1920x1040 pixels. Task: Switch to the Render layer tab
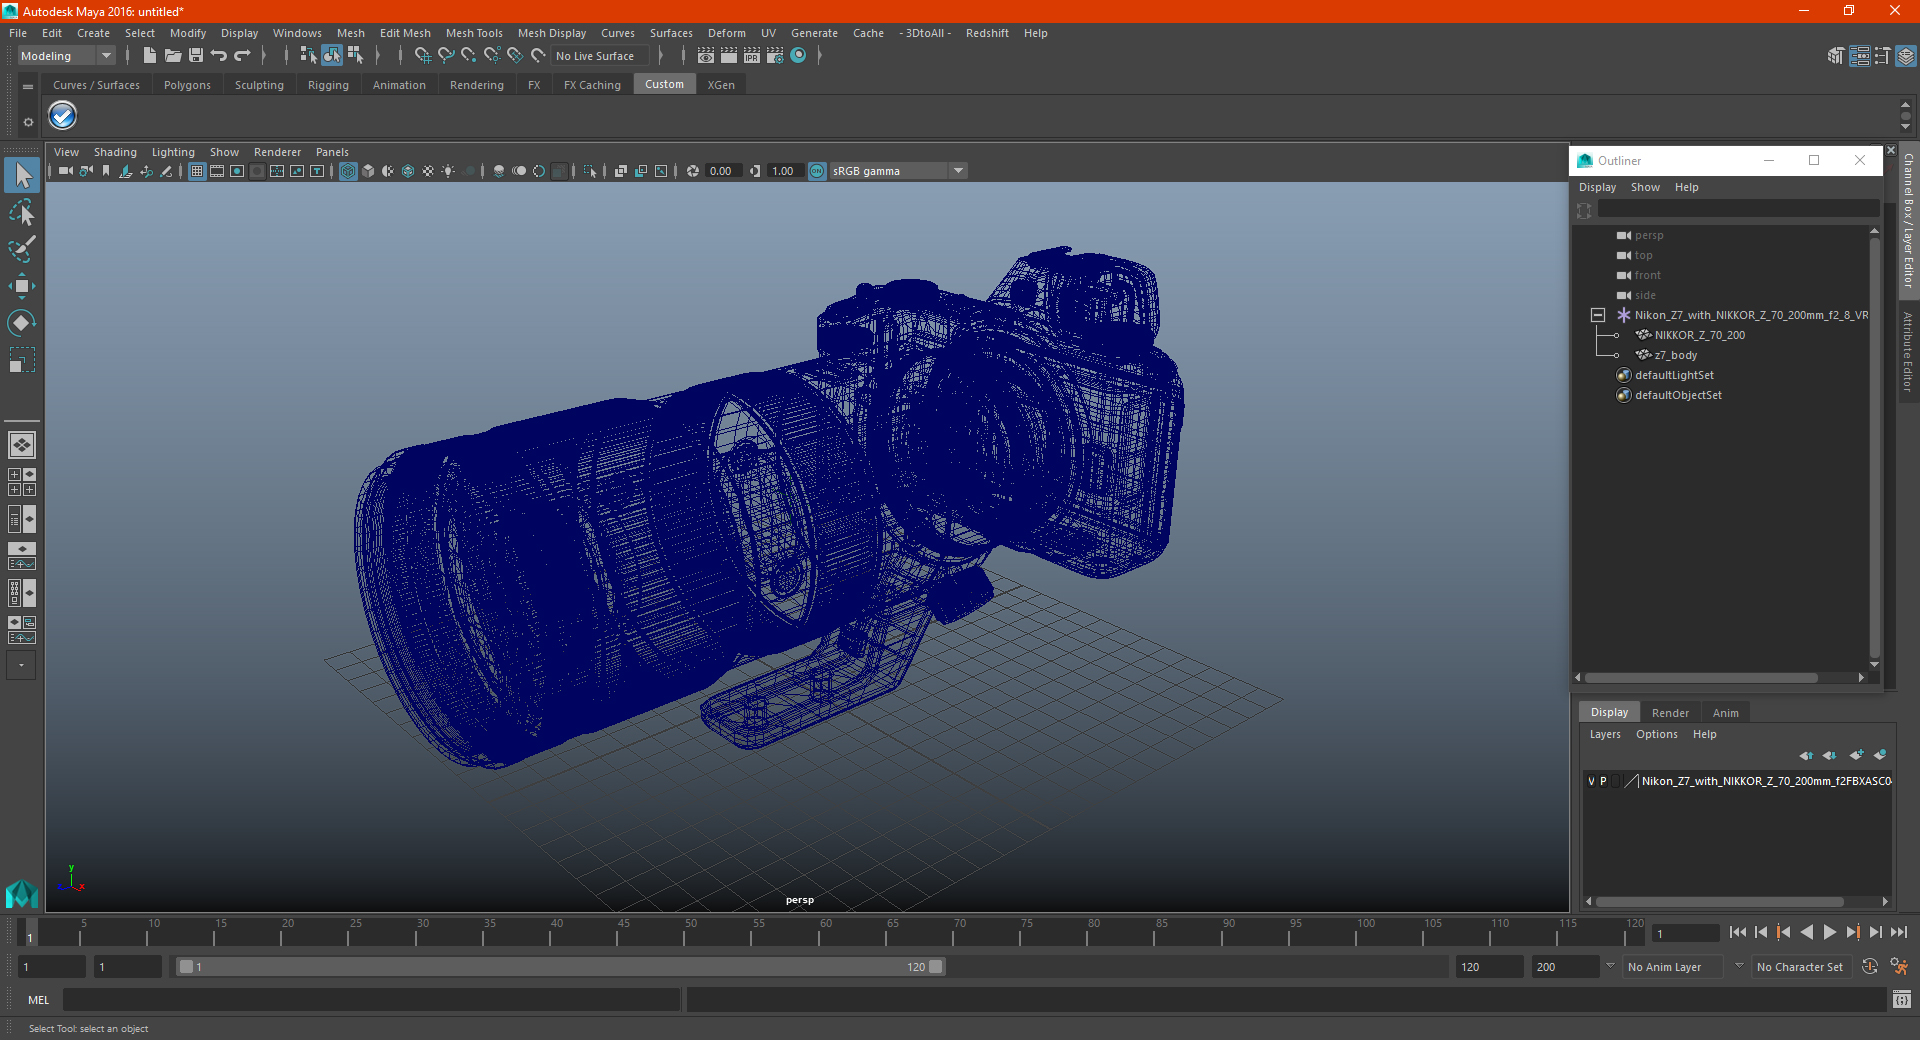coord(1670,713)
